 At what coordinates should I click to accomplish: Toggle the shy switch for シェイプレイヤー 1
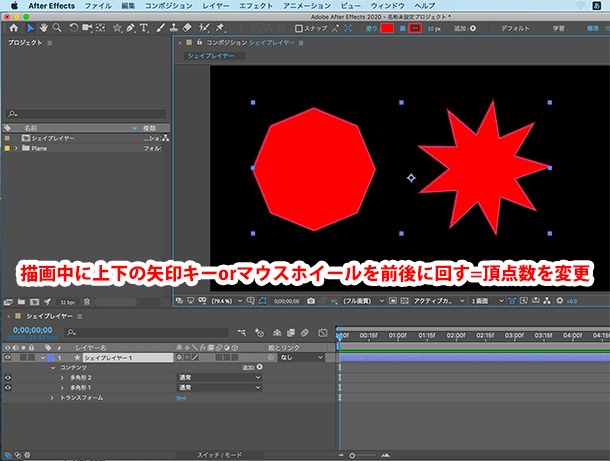pos(179,358)
